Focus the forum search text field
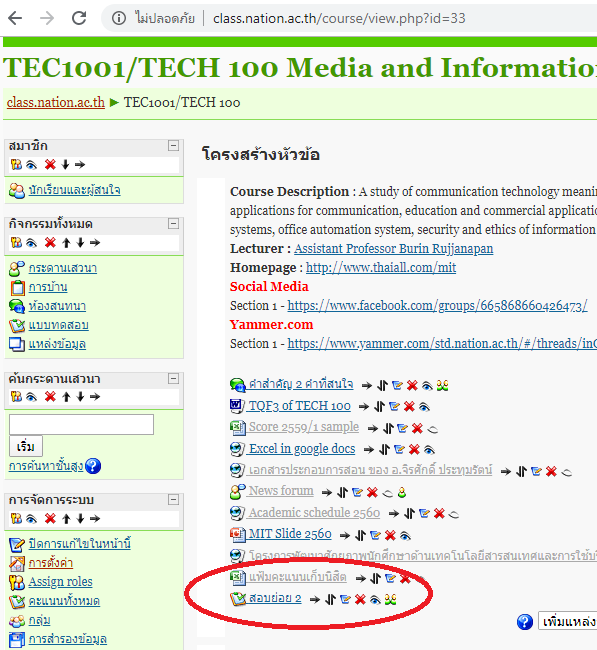Screen dimensions: 597x650 [82, 424]
